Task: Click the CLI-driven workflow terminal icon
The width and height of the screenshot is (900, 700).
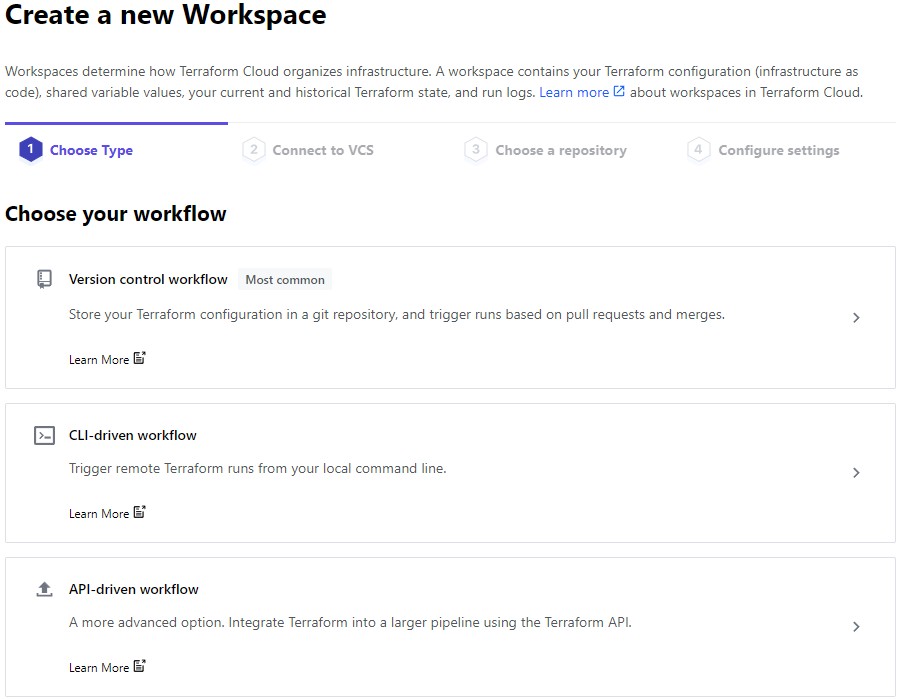Action: [x=44, y=435]
